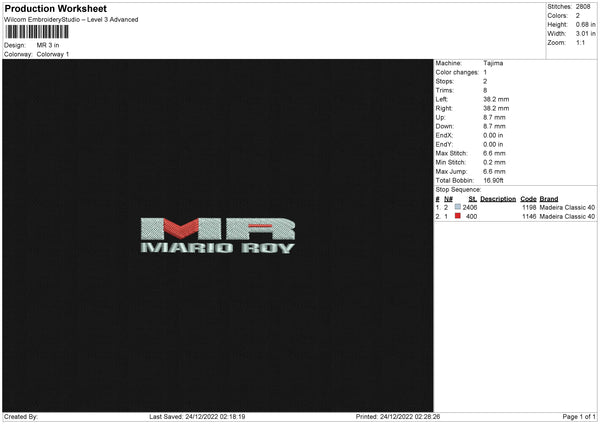Click the Right value 38.2 mm
600x424 pixels.
(496, 108)
